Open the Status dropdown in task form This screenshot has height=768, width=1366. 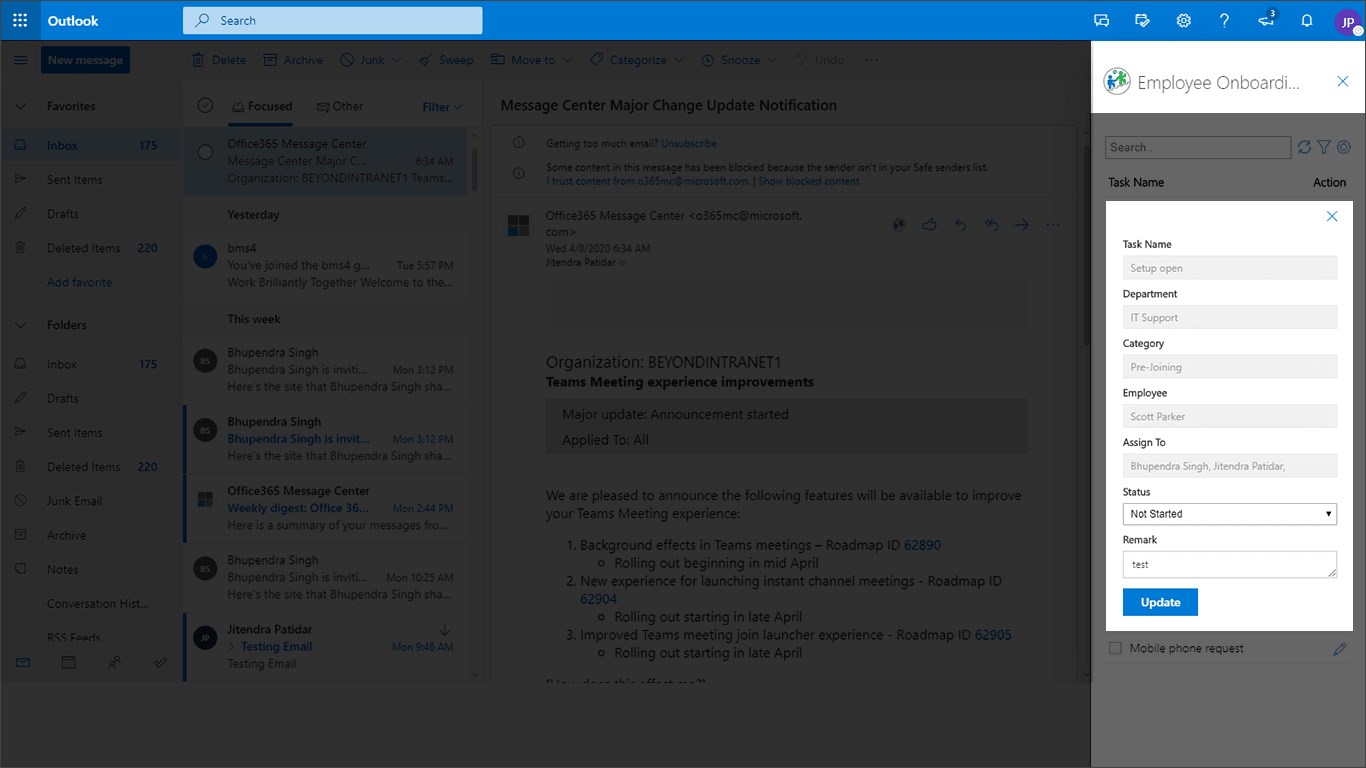1230,514
